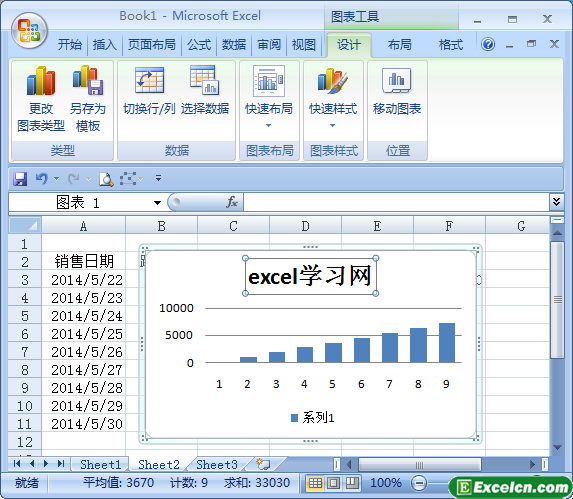Expand the undo history dropdown arrow
573x499 pixels.
pyautogui.click(x=56, y=179)
